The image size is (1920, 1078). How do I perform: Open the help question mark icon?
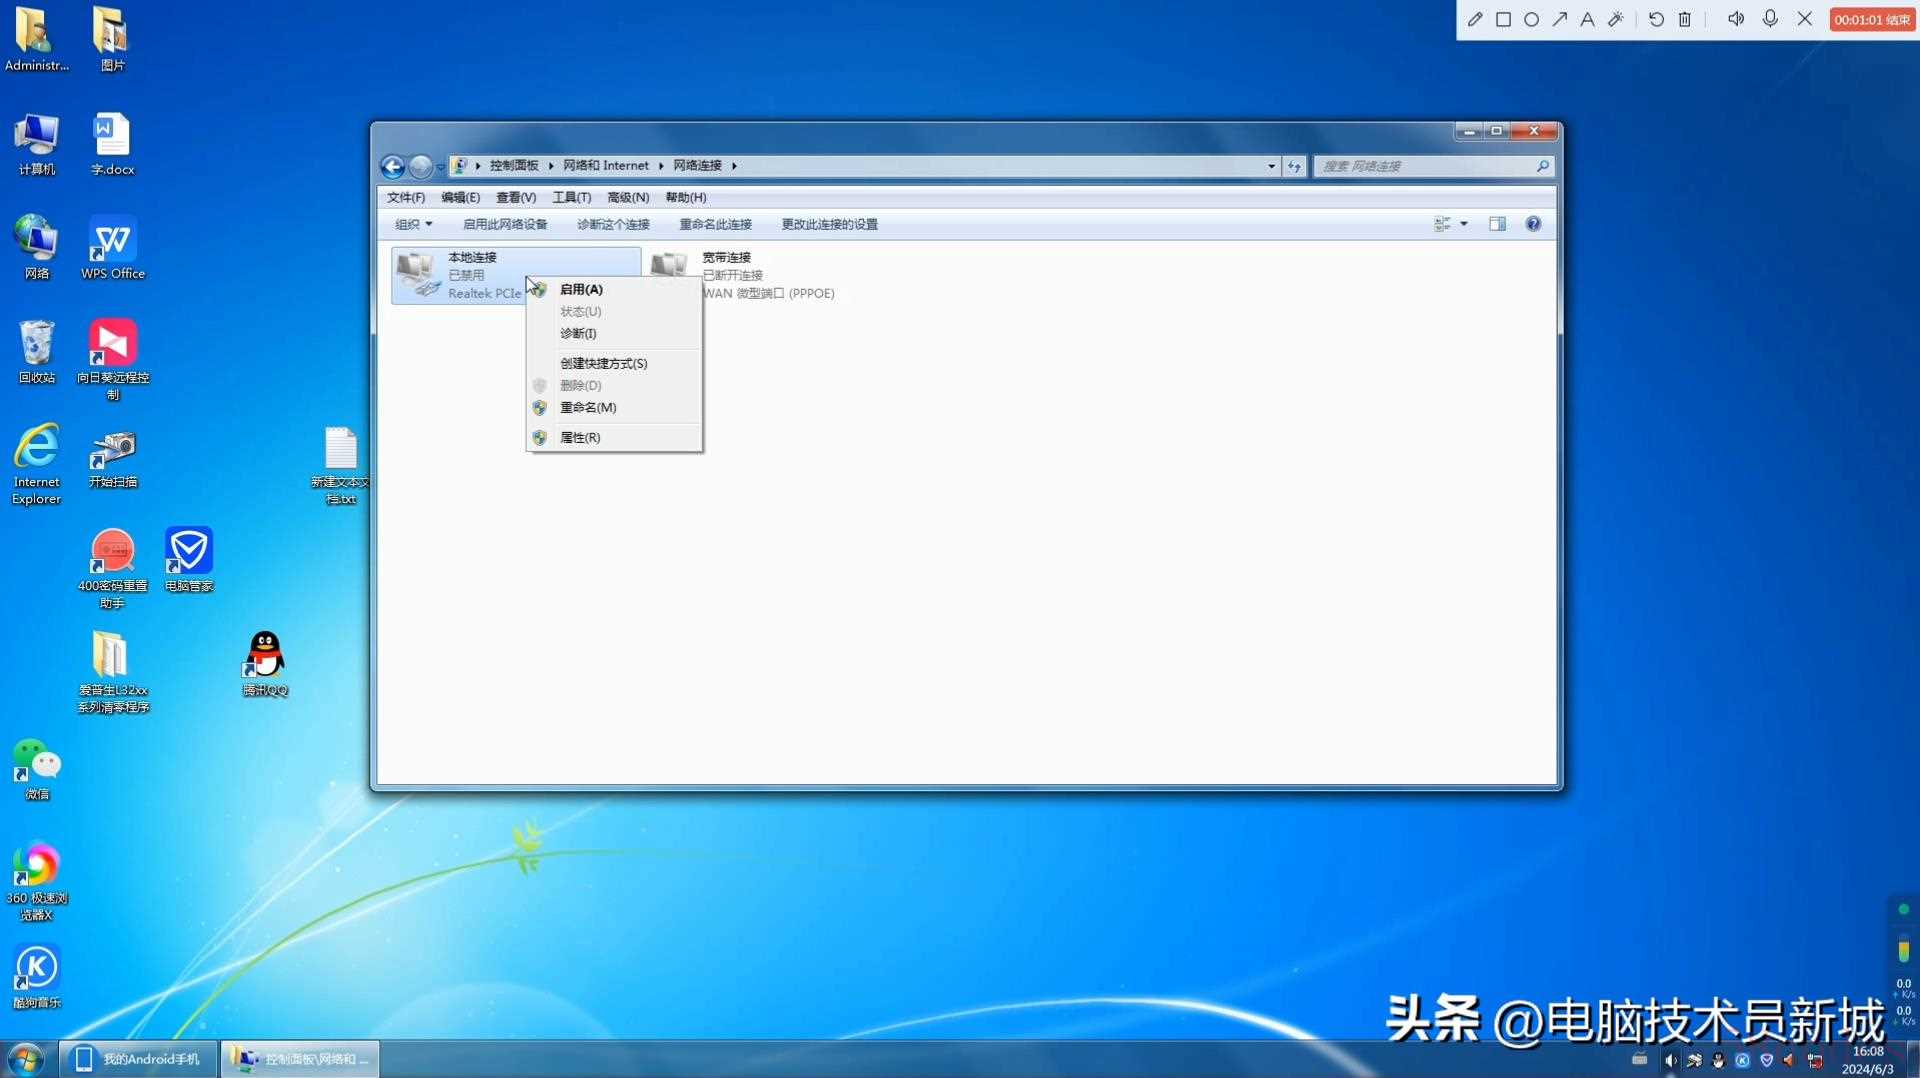(x=1533, y=224)
